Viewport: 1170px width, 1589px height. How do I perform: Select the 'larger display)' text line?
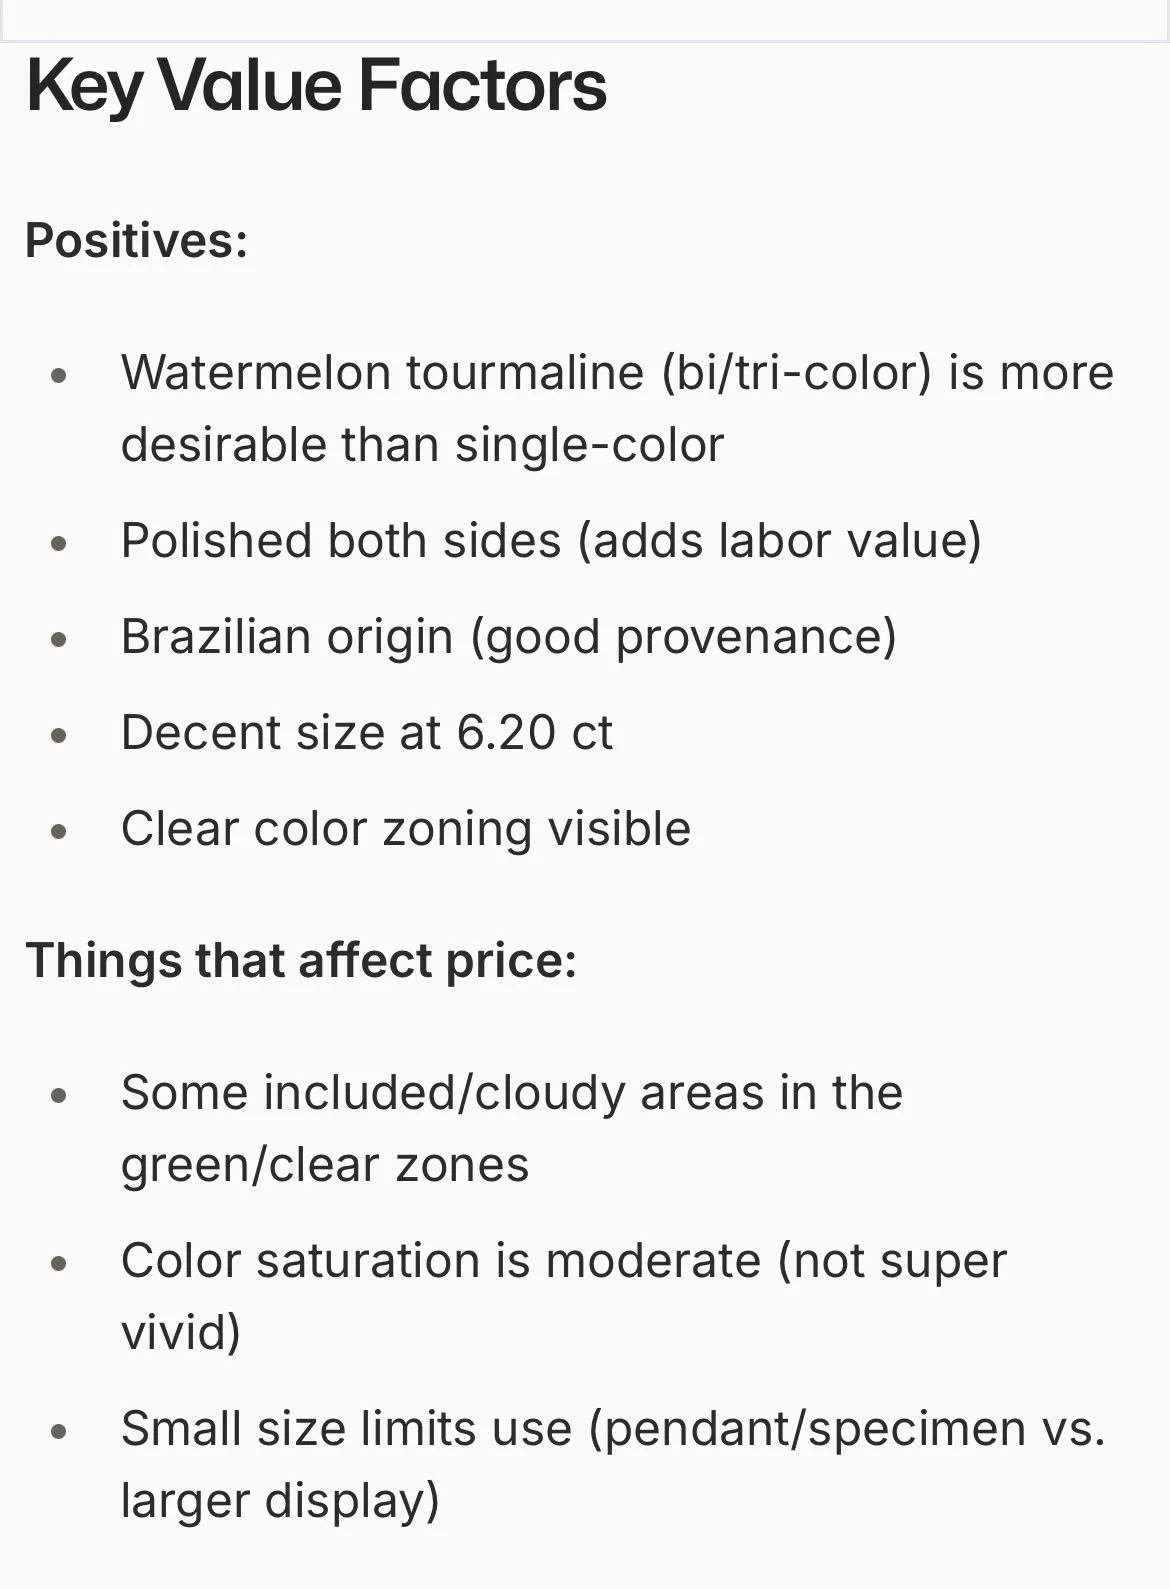[280, 1501]
